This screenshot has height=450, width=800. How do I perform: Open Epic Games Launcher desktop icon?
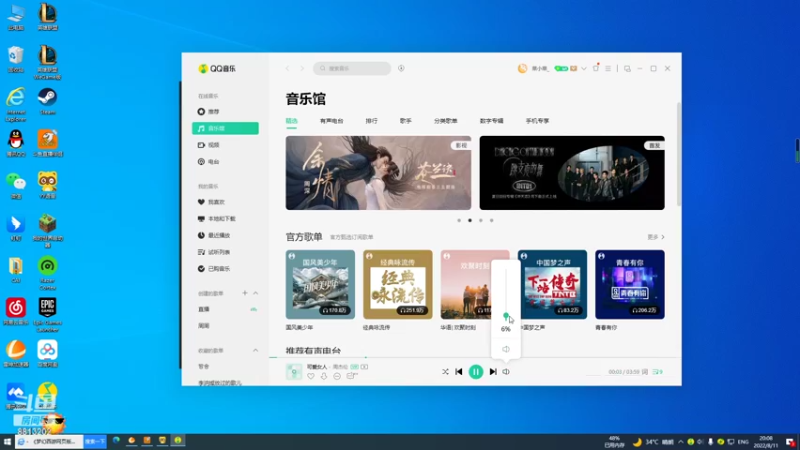tap(47, 315)
